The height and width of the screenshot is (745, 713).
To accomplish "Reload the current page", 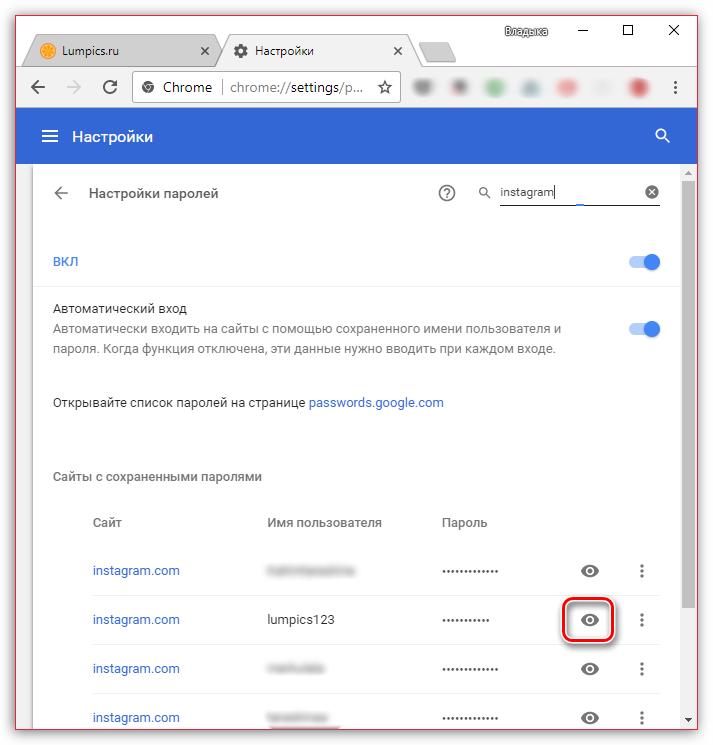I will point(110,87).
